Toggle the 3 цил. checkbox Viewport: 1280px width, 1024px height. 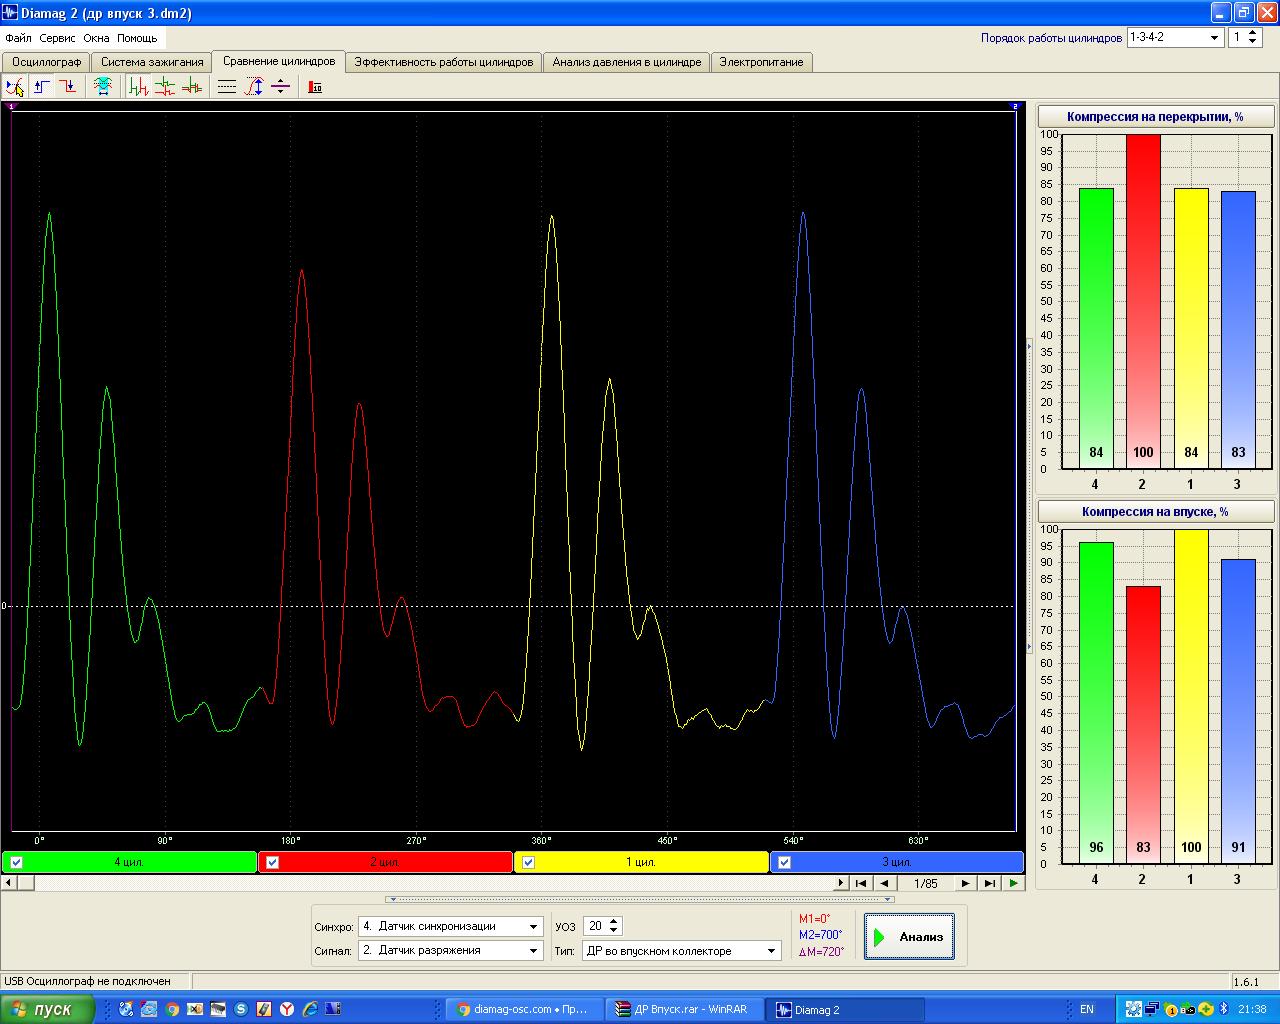click(x=785, y=862)
